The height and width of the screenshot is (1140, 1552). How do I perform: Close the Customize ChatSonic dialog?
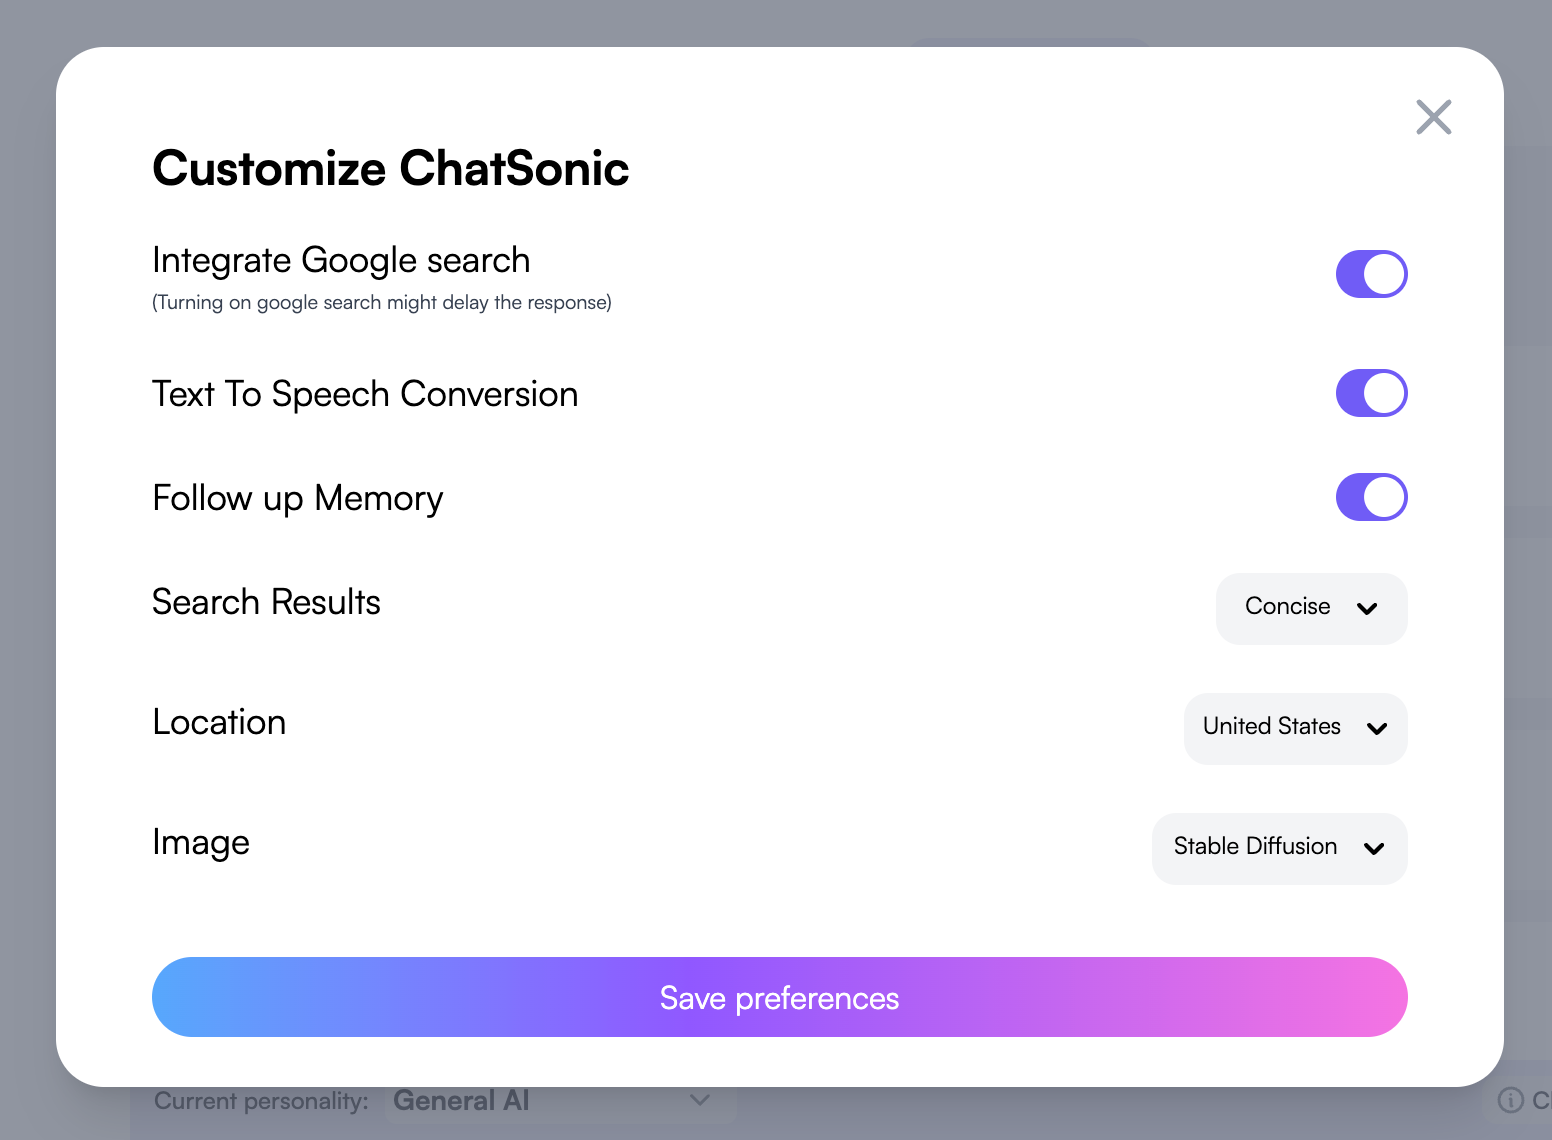click(1433, 117)
